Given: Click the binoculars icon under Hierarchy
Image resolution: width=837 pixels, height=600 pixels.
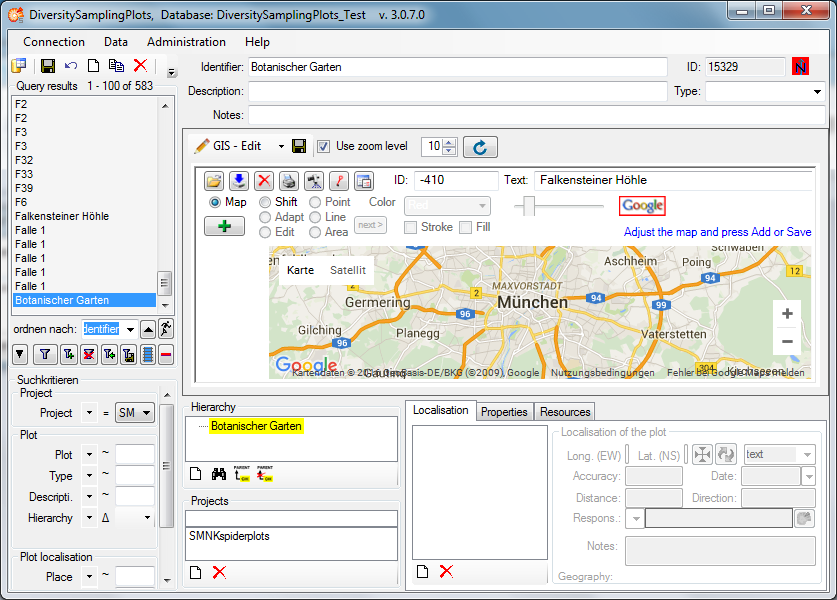Looking at the screenshot, I should click(219, 474).
